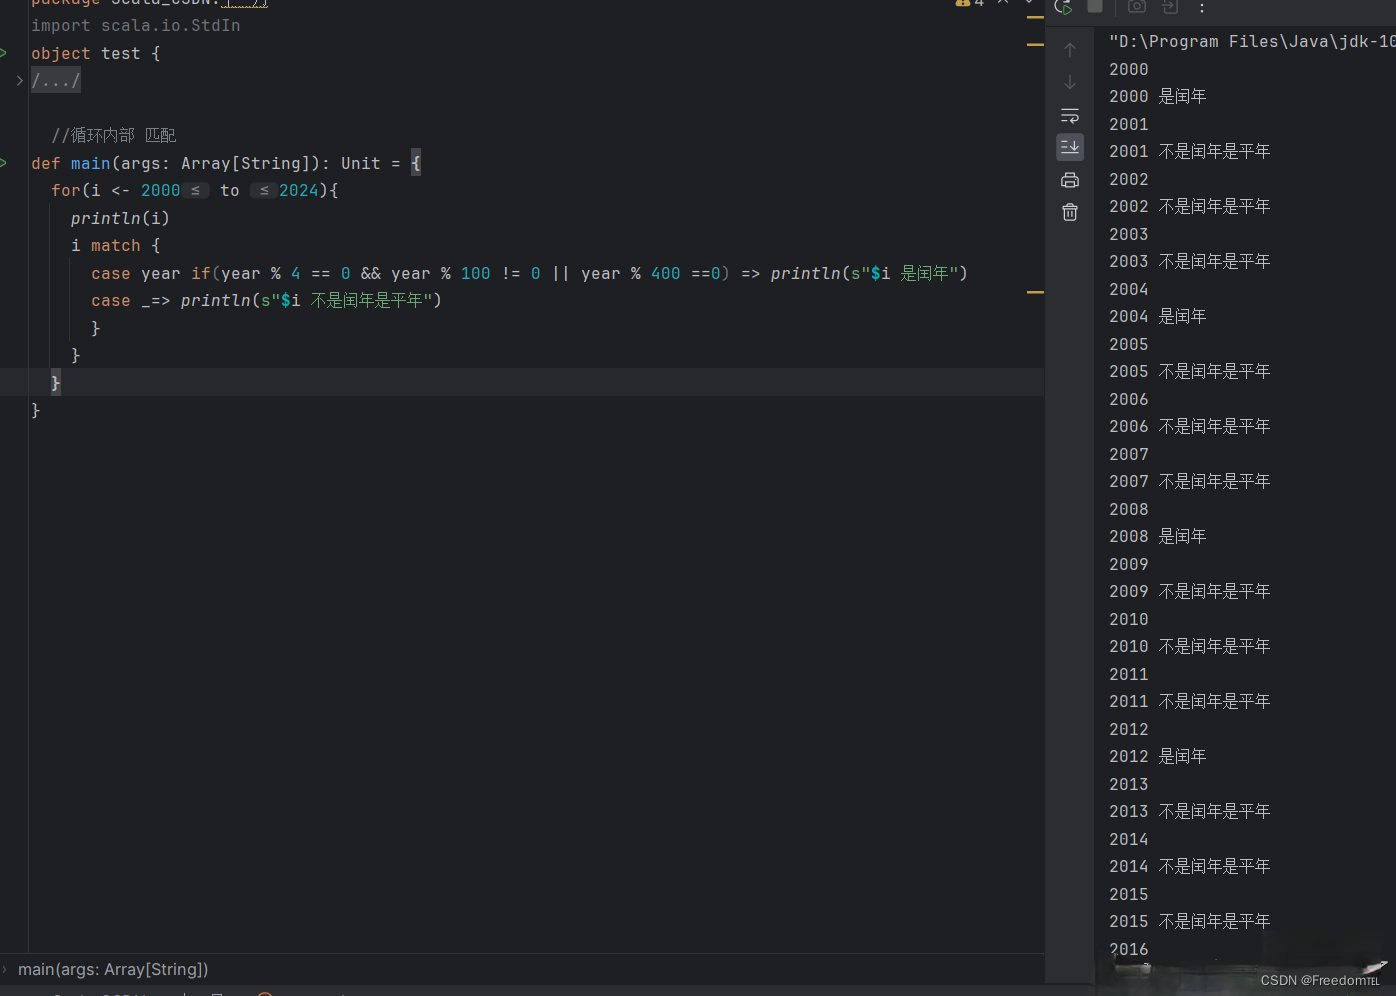The height and width of the screenshot is (996, 1396).
Task: Click run gutter arrow beside def main
Action: point(4,163)
